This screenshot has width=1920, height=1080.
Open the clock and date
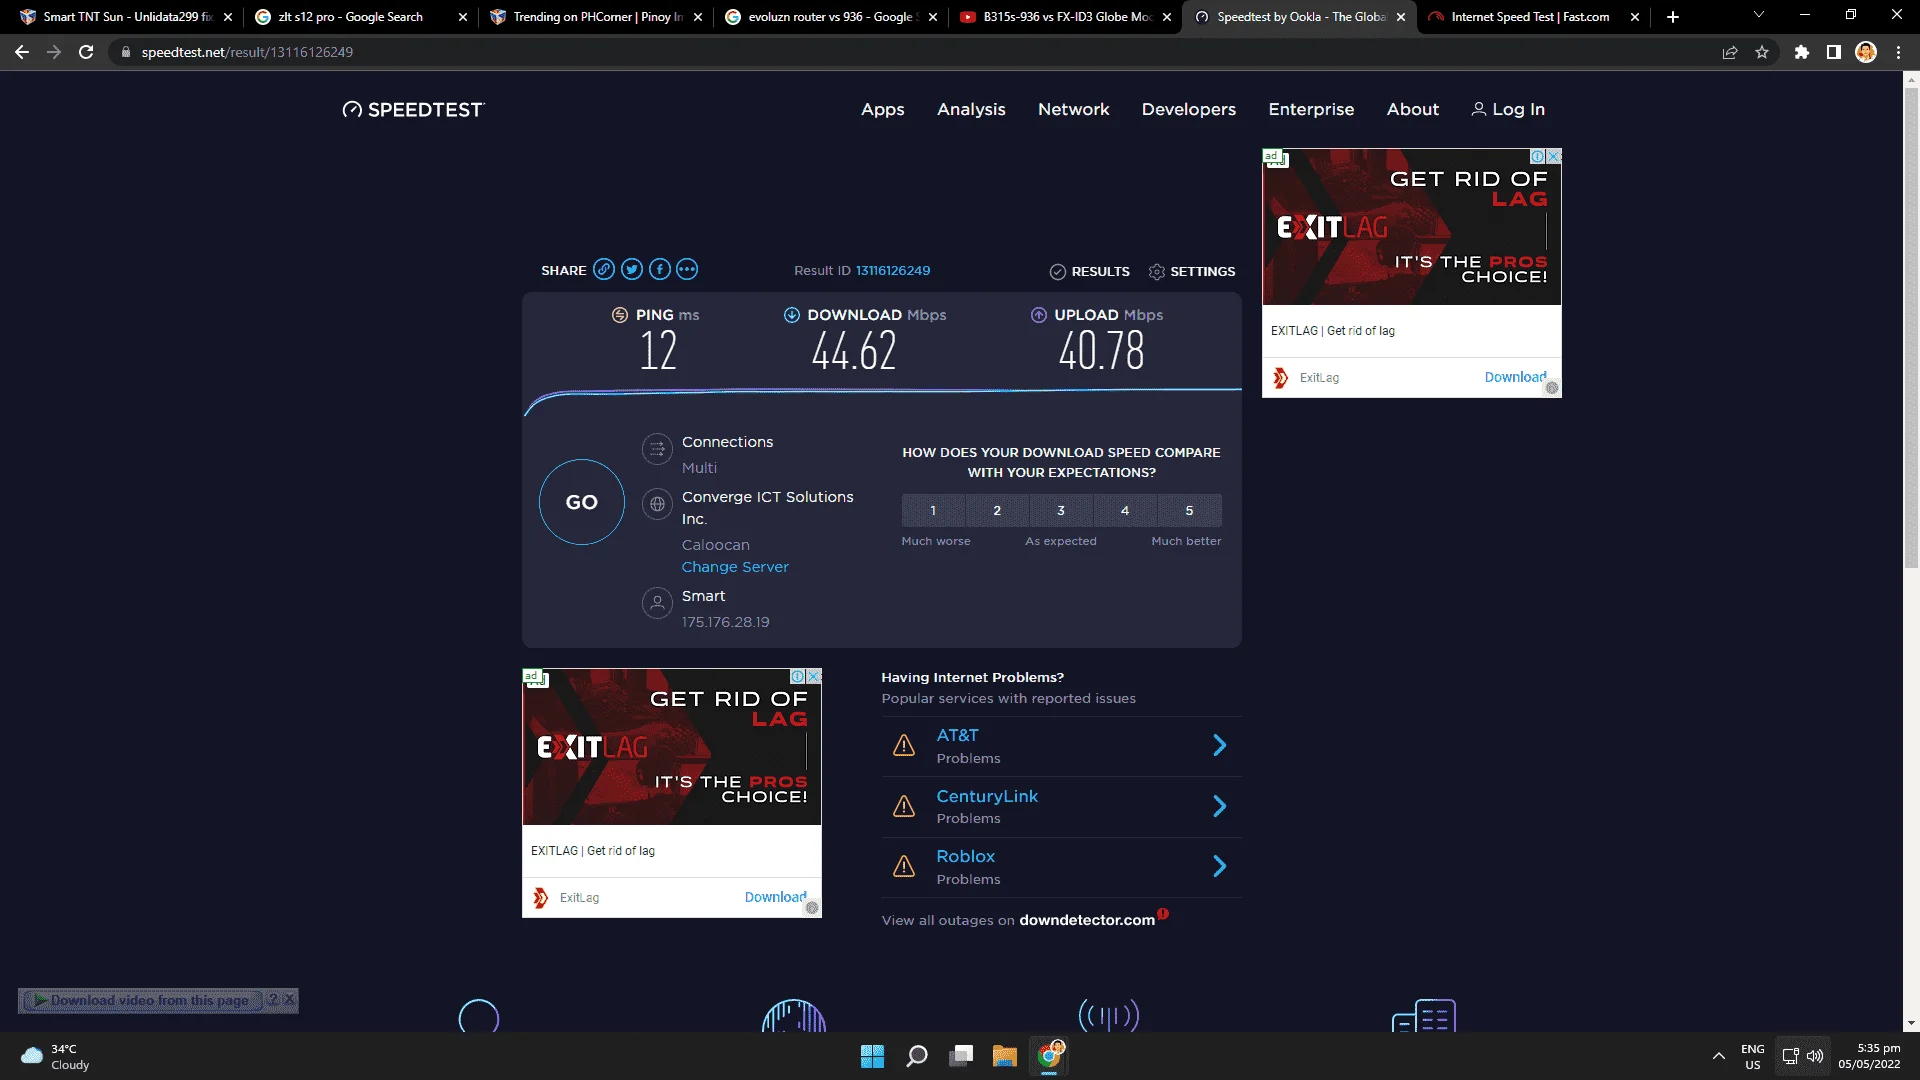point(1869,1056)
